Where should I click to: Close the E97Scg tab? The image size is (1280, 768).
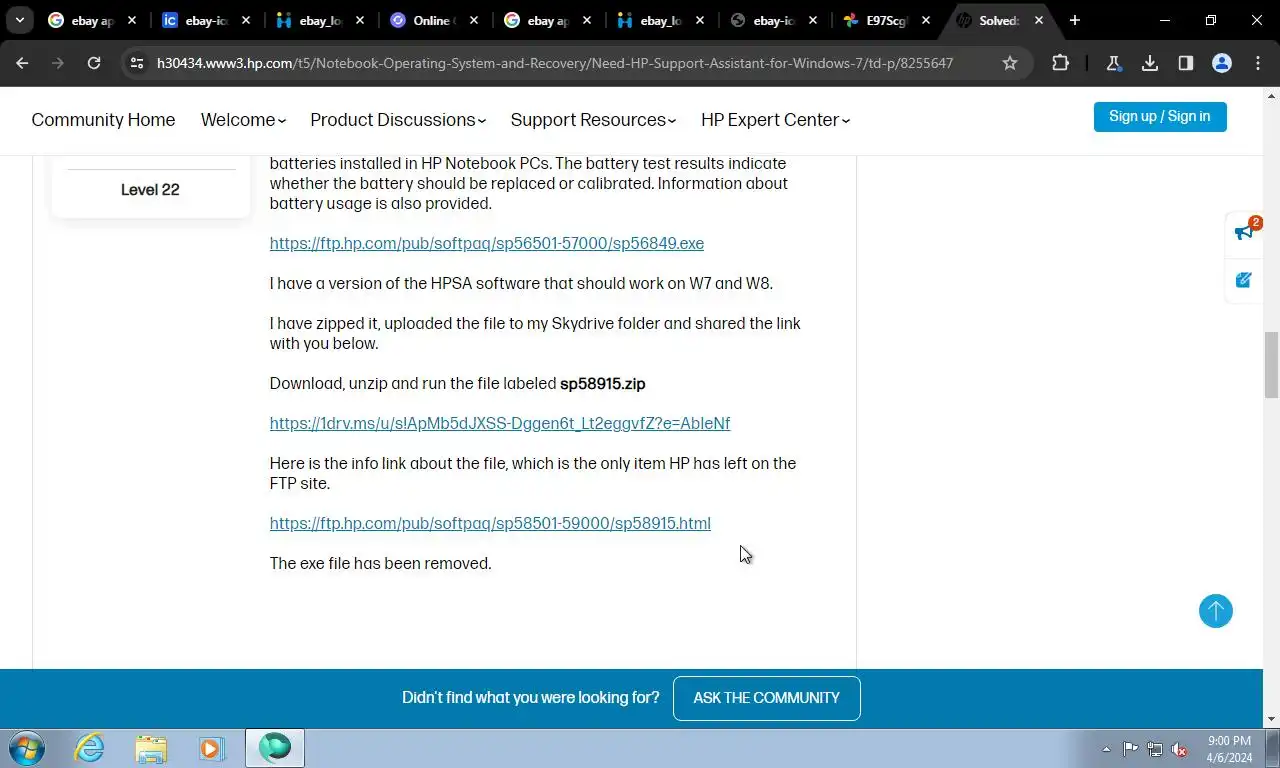[x=927, y=20]
